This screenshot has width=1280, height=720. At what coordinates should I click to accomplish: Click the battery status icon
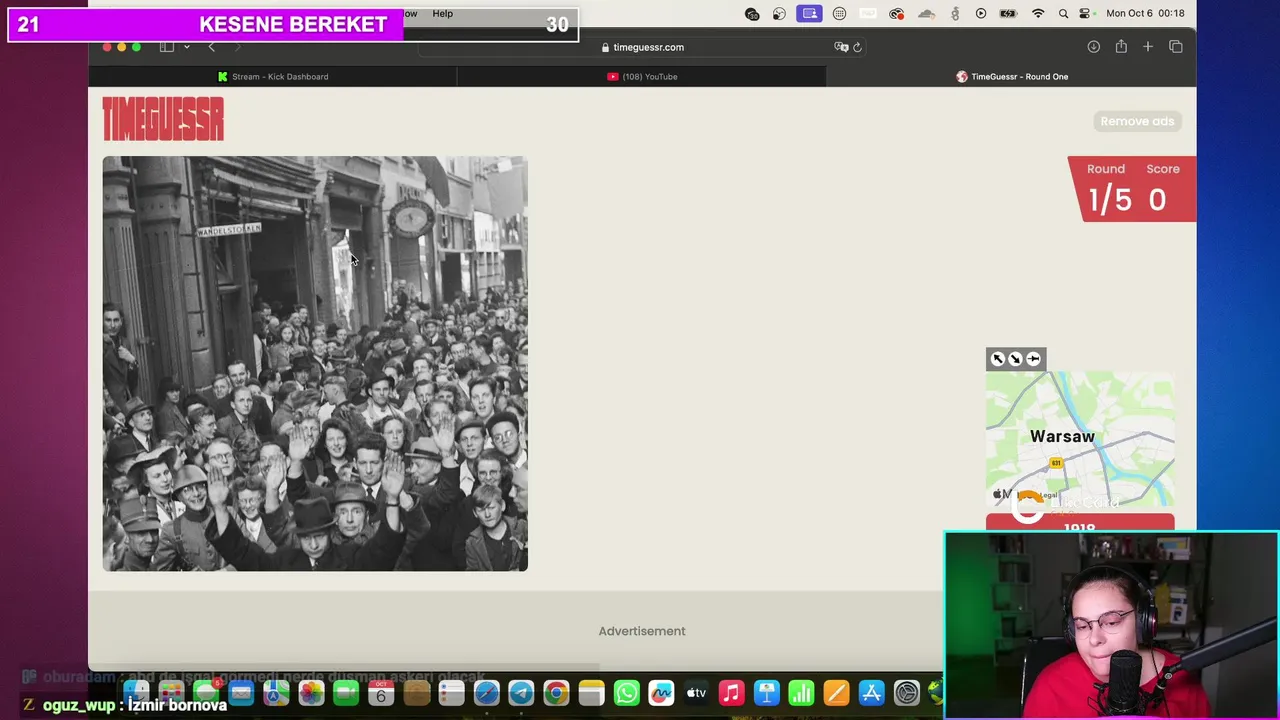1009,13
